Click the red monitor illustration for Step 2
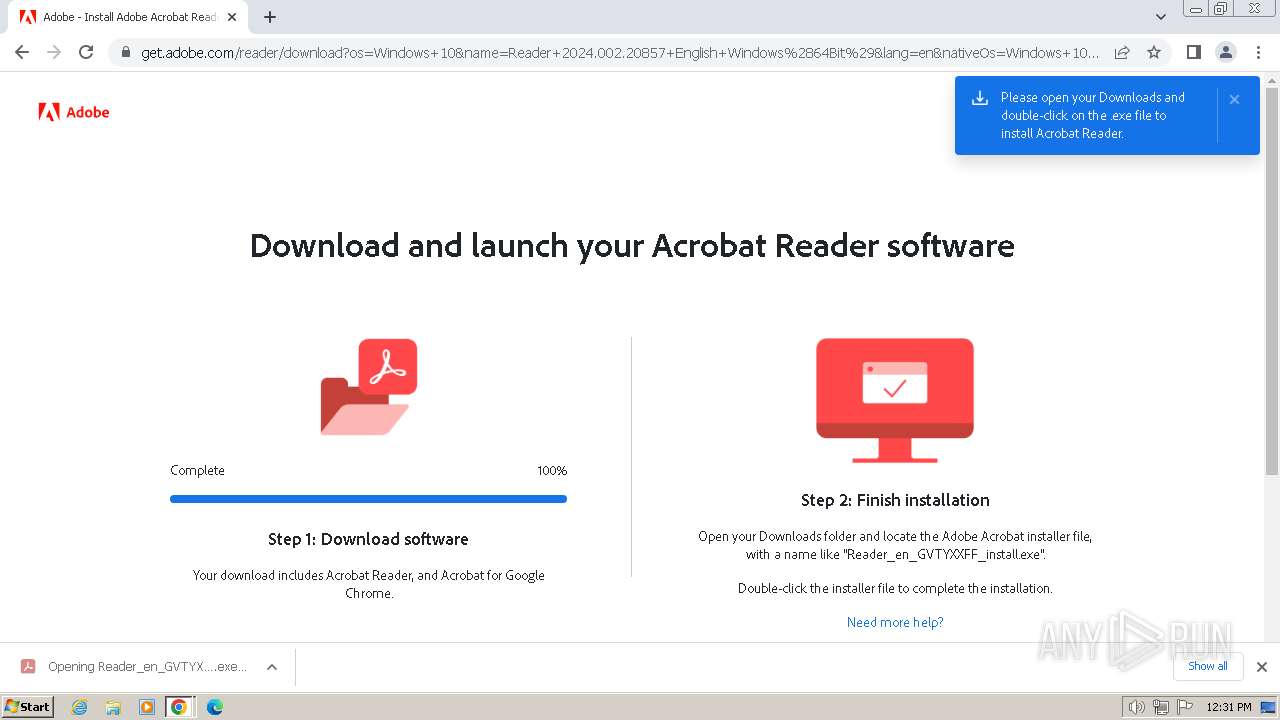1280x720 pixels. click(x=895, y=400)
